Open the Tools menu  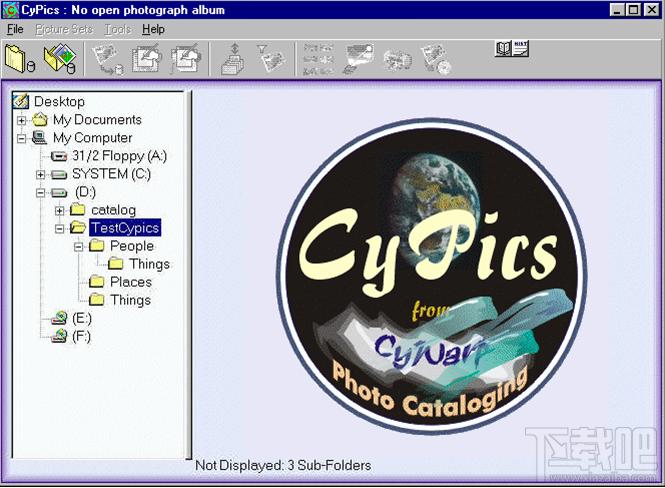click(x=117, y=29)
